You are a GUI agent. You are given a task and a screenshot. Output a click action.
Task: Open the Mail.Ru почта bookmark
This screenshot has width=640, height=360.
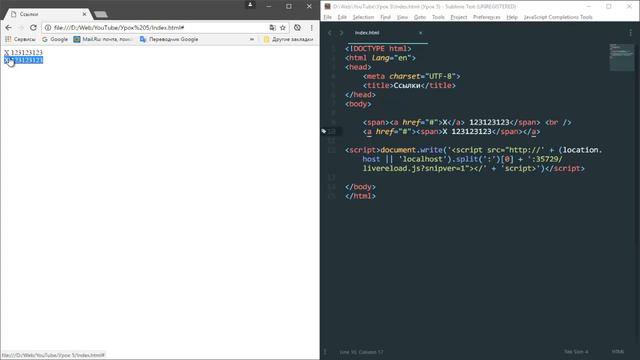[x=103, y=39]
